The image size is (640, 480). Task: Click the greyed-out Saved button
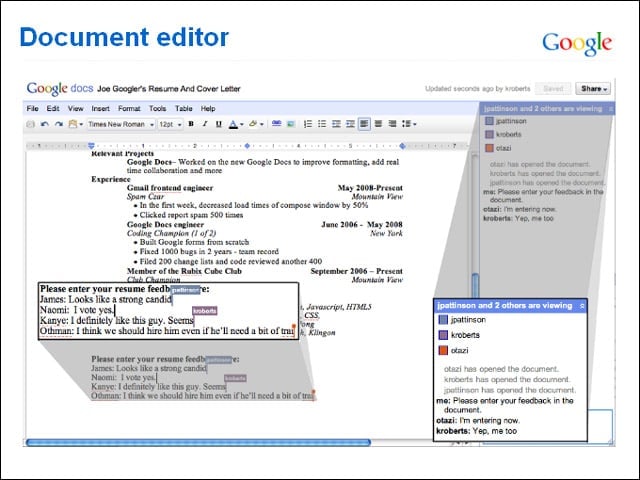(x=553, y=89)
